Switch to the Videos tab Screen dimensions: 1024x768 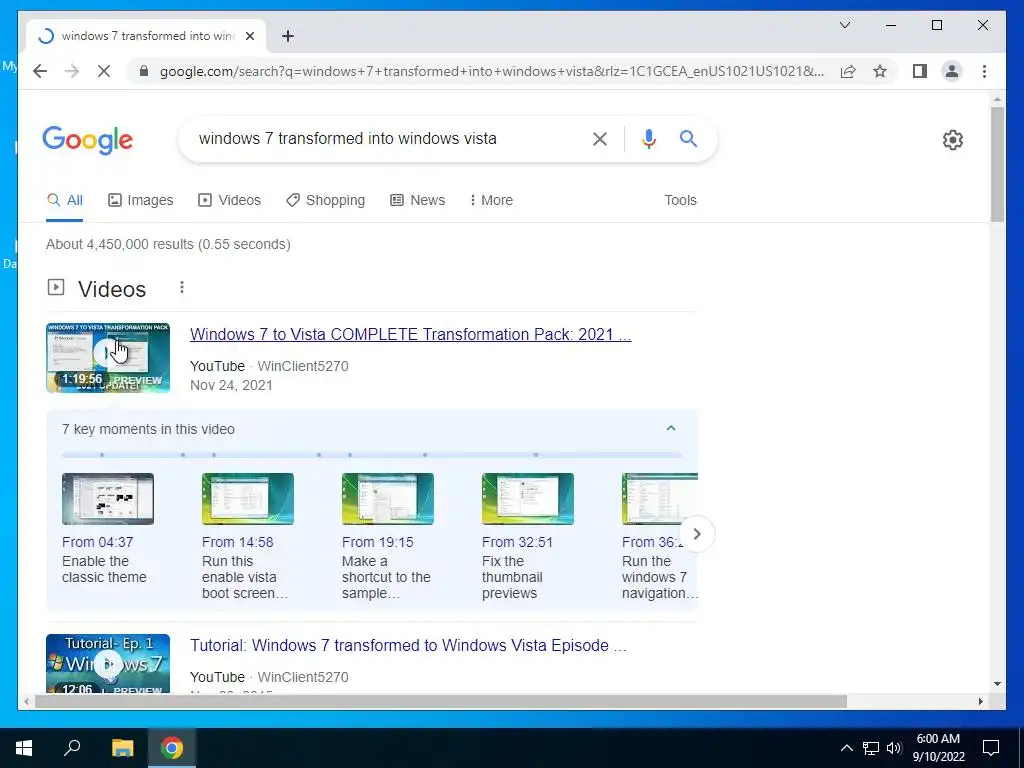coord(229,200)
